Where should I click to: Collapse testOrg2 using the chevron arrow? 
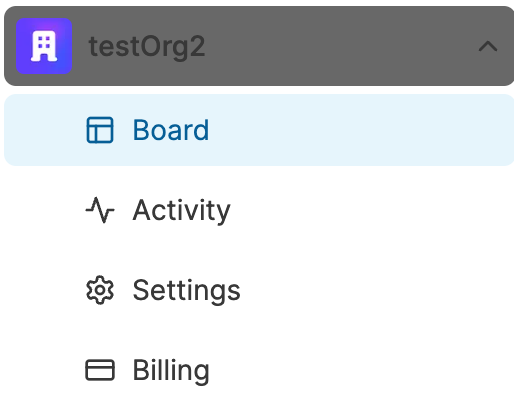(488, 46)
